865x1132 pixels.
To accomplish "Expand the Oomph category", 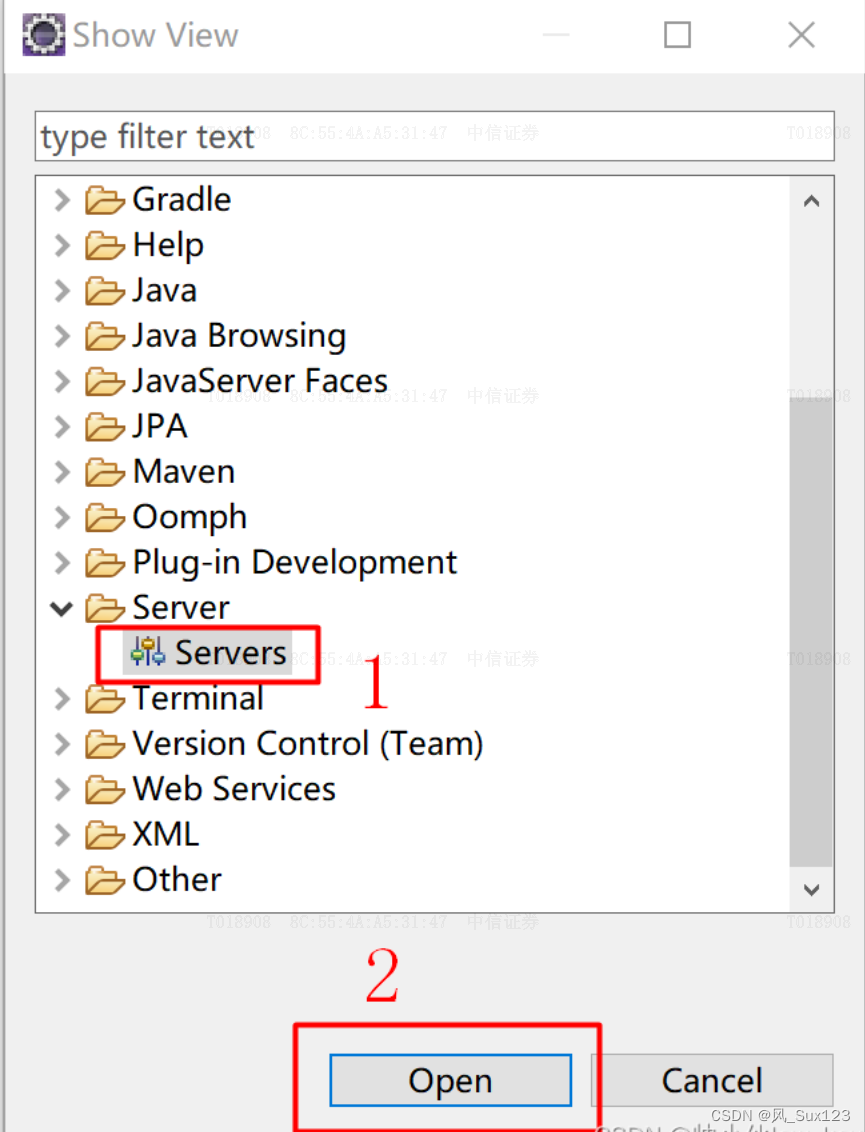I will tap(63, 518).
